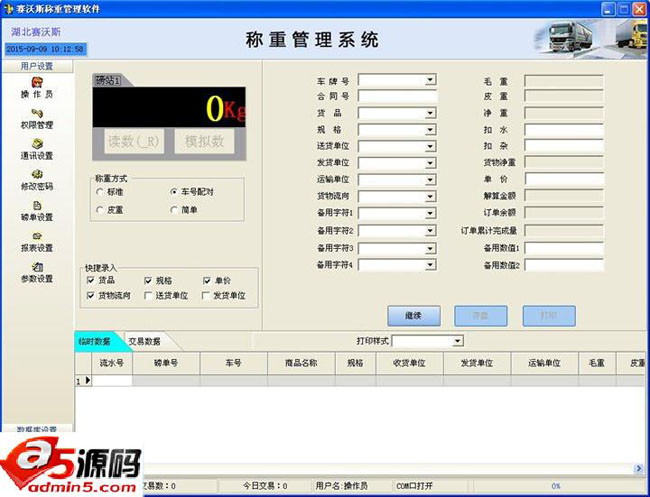The image size is (650, 497).
Task: Expand the 备用字符2 dropdown
Action: [x=431, y=230]
